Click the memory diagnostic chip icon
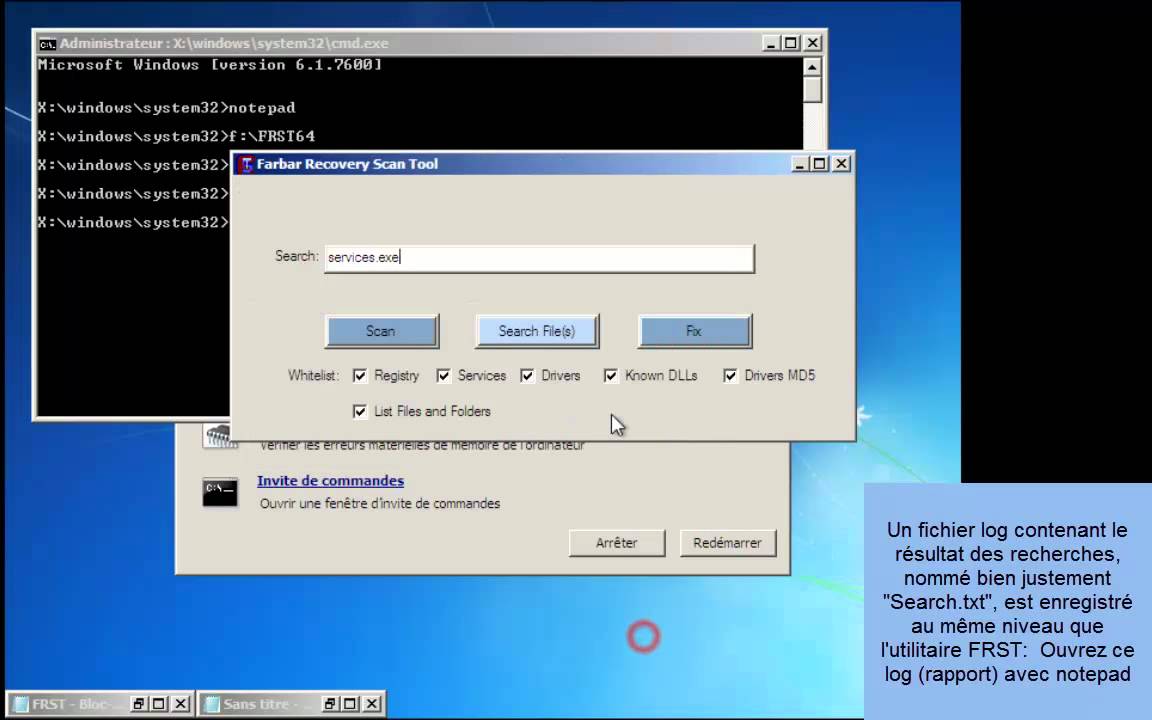 [x=219, y=436]
